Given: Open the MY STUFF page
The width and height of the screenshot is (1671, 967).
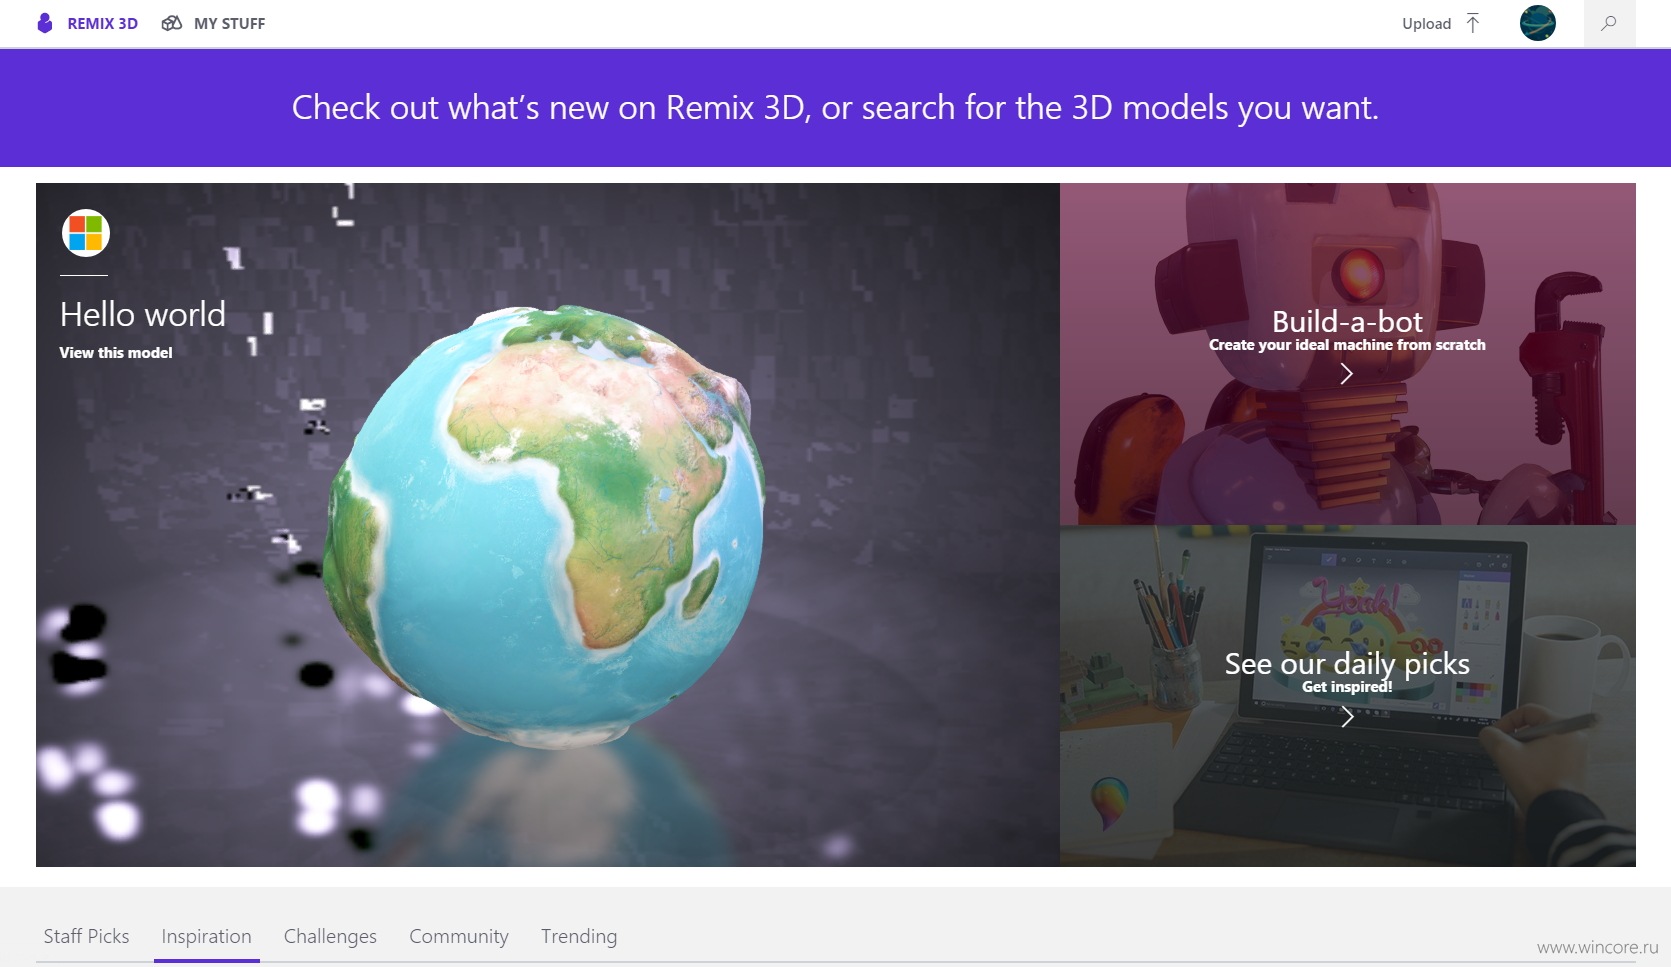Looking at the screenshot, I should point(229,23).
